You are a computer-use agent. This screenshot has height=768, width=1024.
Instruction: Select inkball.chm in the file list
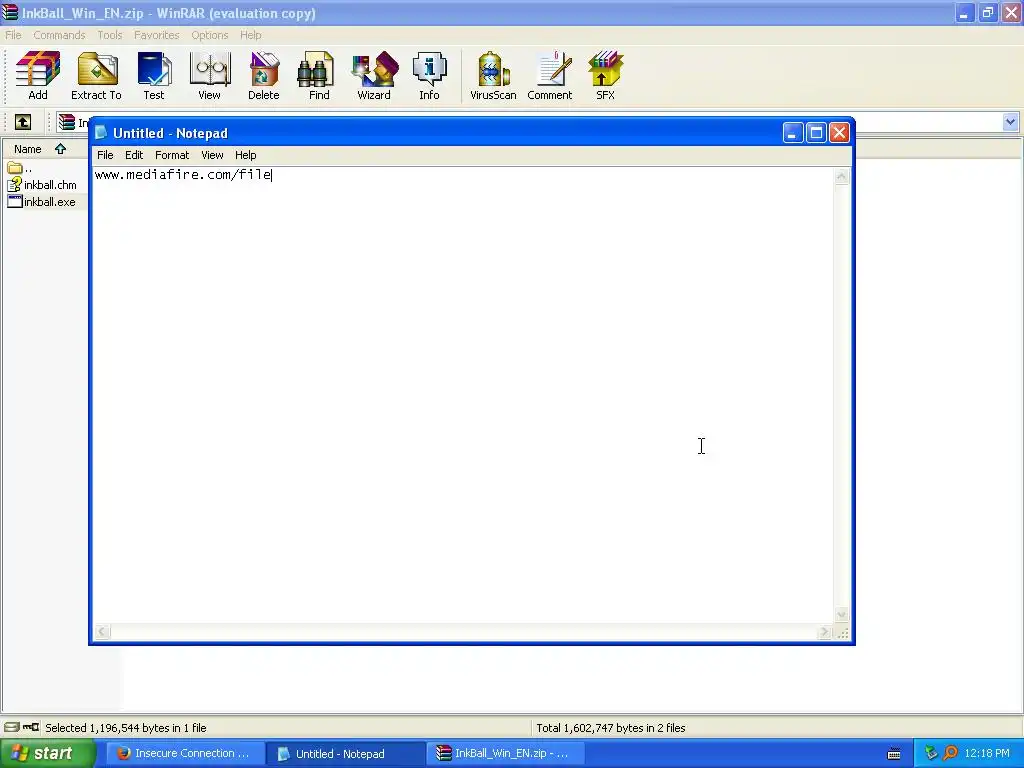pyautogui.click(x=42, y=185)
